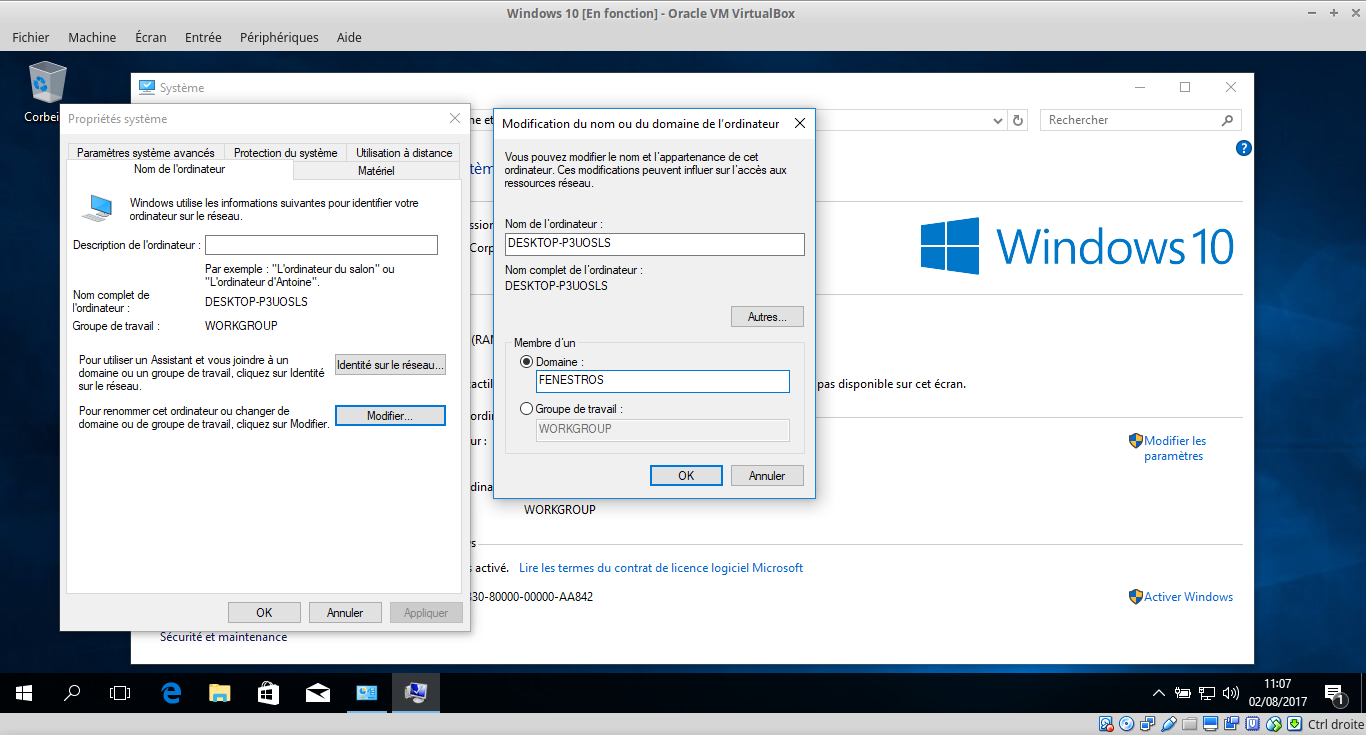Open the Machine menu
The height and width of the screenshot is (735, 1366).
92,37
